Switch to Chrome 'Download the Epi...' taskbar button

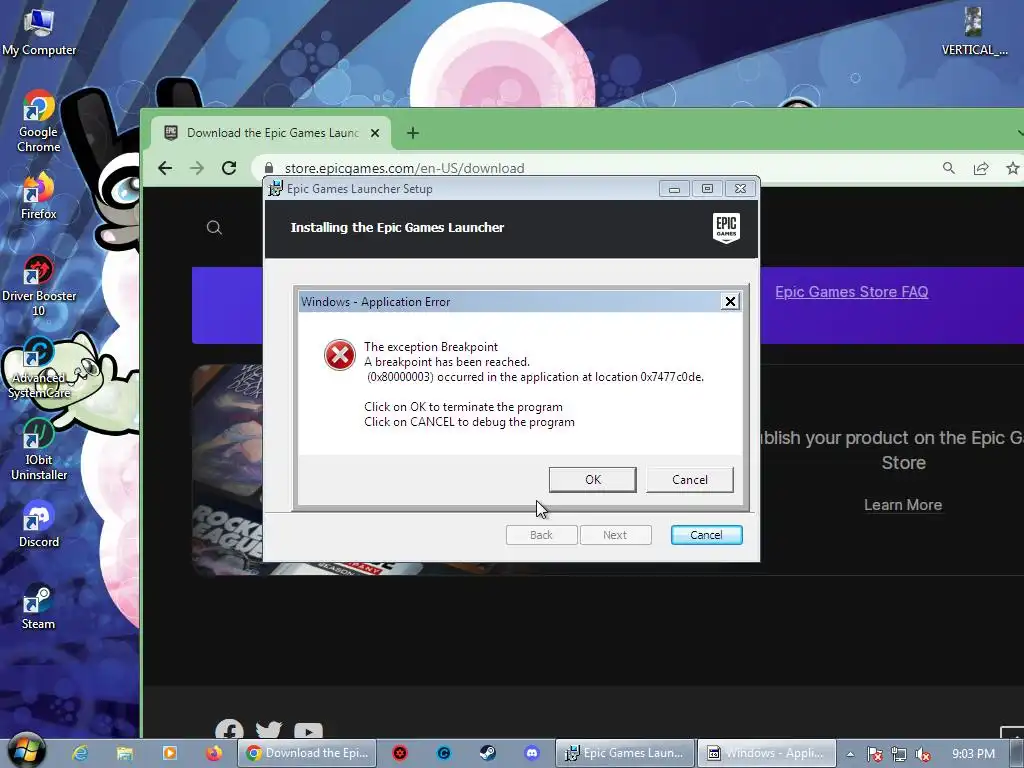point(307,753)
